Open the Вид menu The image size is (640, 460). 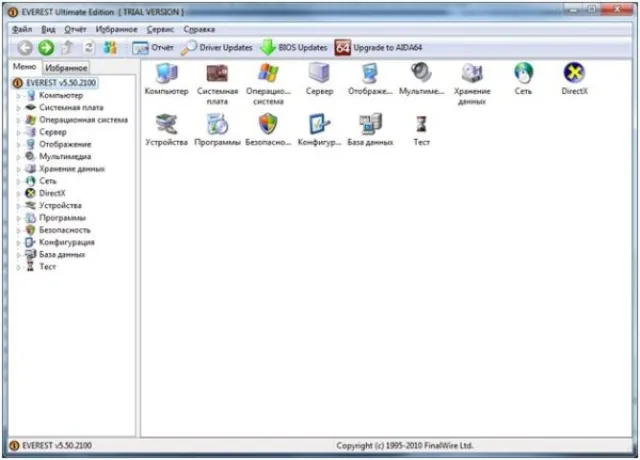coord(48,29)
